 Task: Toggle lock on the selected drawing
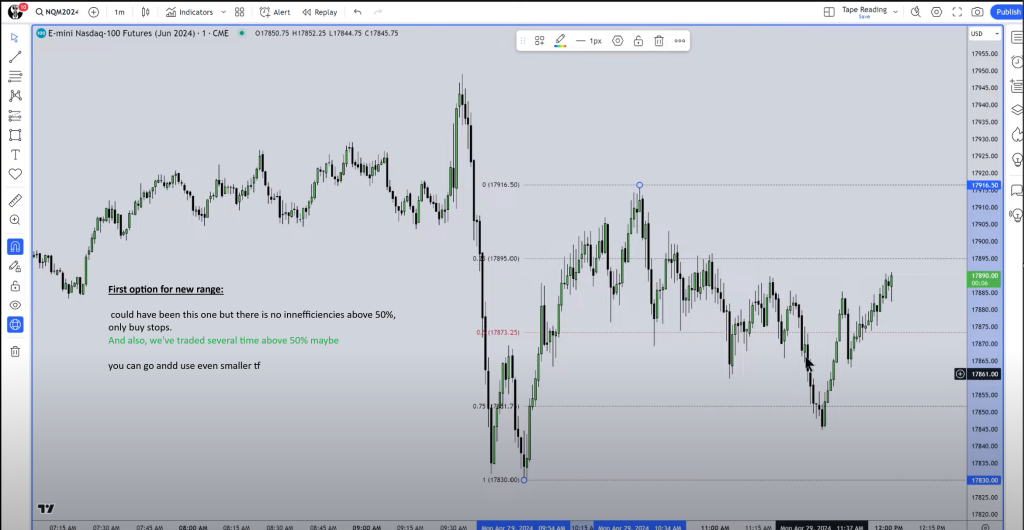tap(638, 40)
